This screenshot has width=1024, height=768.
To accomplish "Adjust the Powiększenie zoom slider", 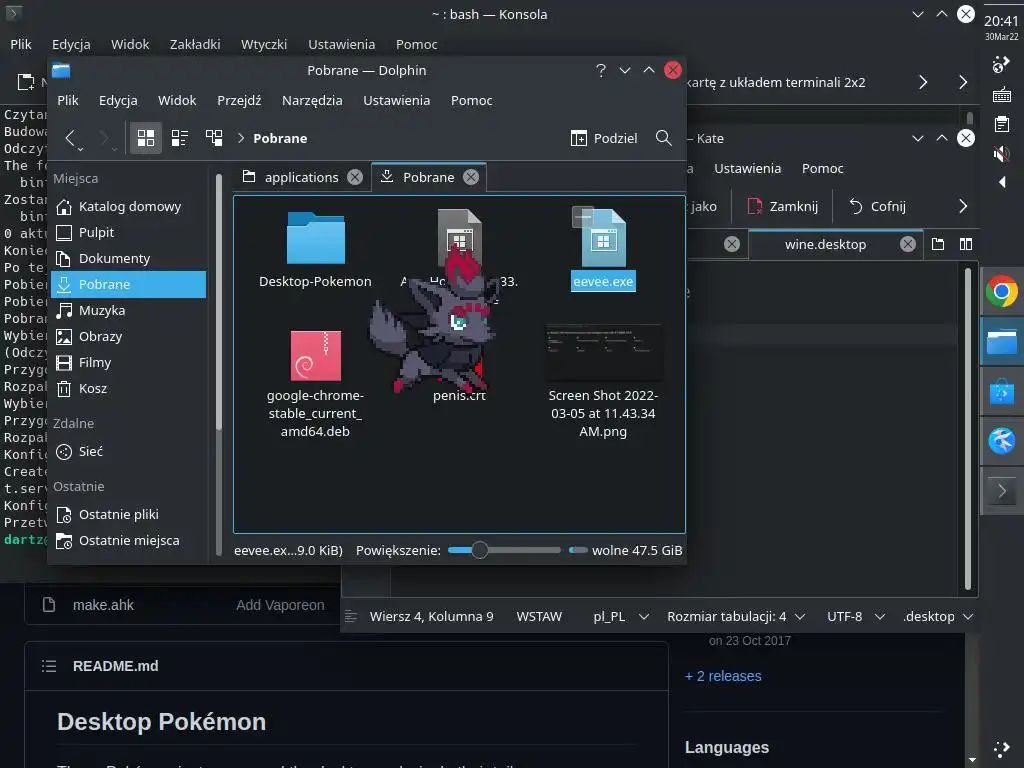I will [504, 551].
